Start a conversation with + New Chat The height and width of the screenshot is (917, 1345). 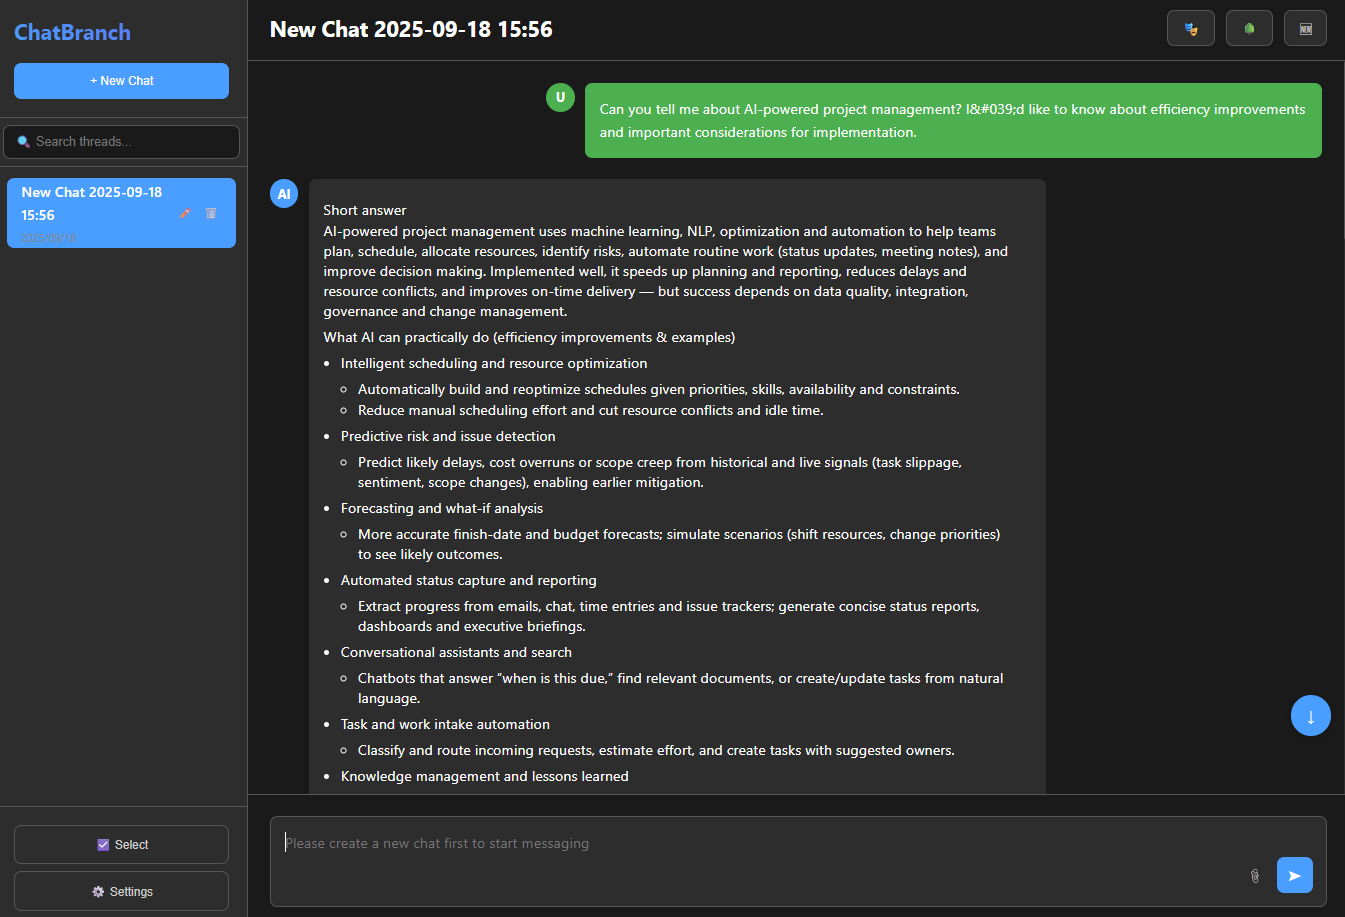(121, 81)
